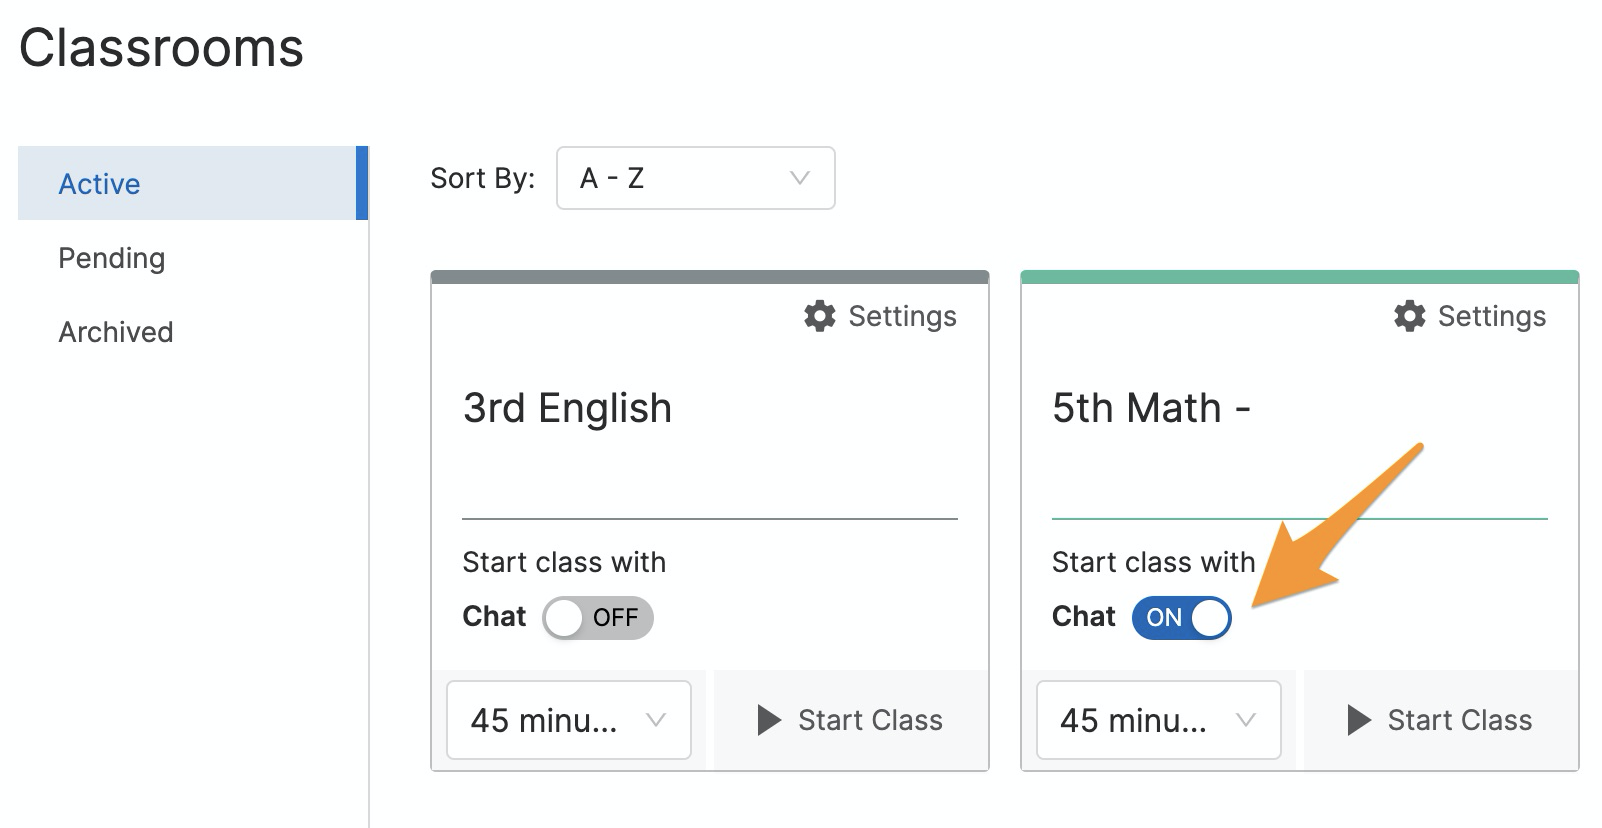Screen dimensions: 1602x828
Task: Toggle Chat off for the 5th Math classroom
Action: tap(1182, 618)
